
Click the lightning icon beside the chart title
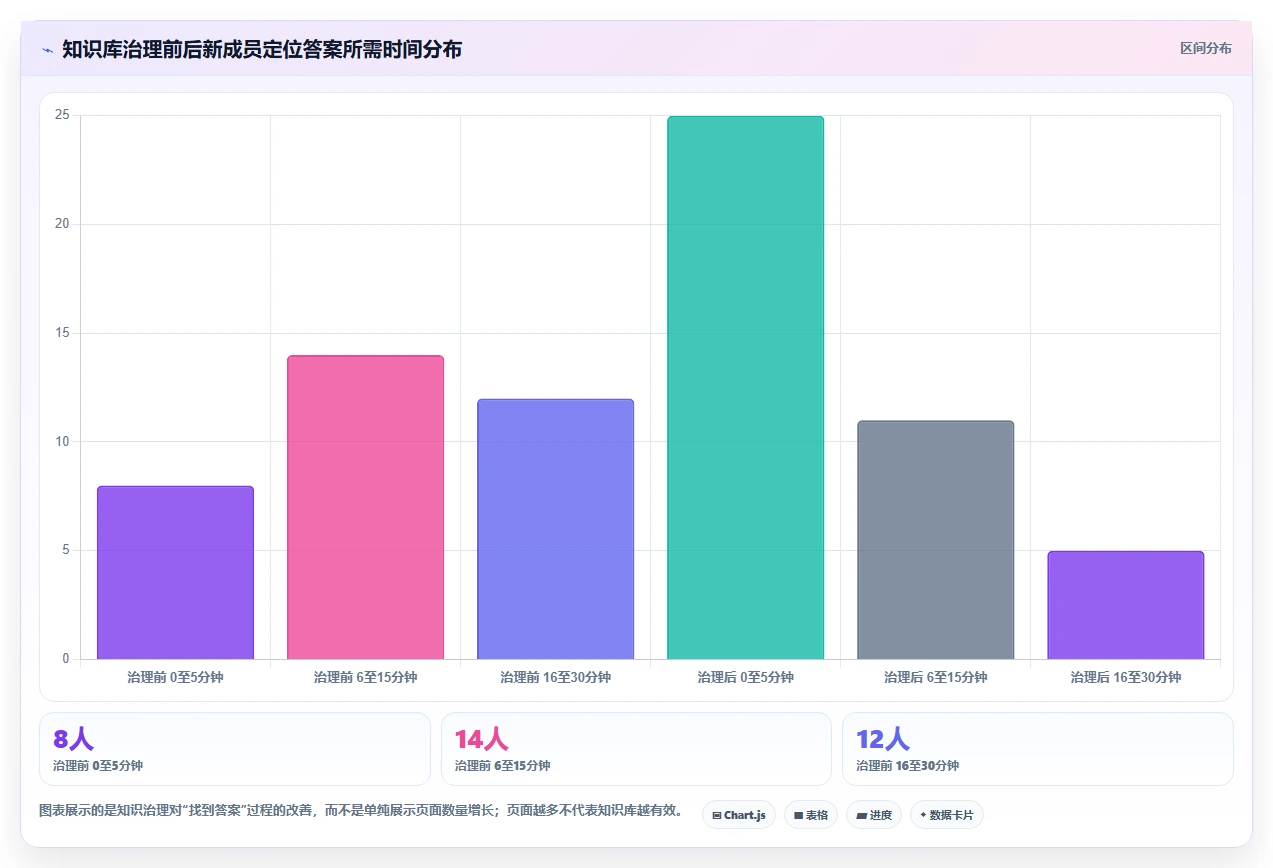pyautogui.click(x=47, y=49)
